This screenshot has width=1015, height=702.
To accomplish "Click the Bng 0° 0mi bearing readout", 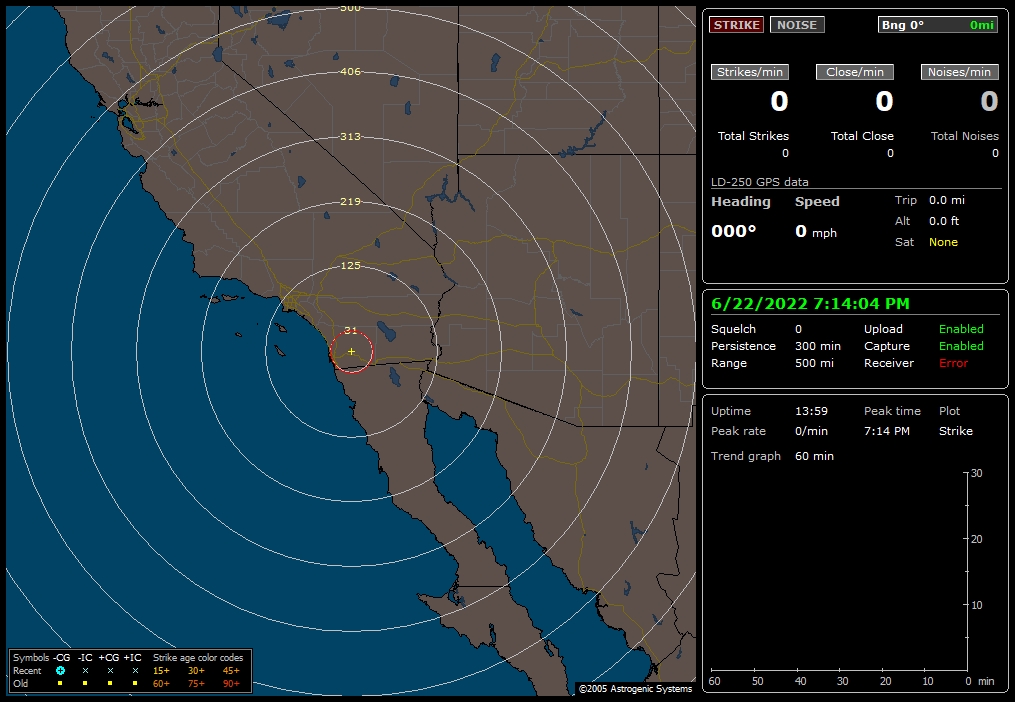I will tap(937, 25).
